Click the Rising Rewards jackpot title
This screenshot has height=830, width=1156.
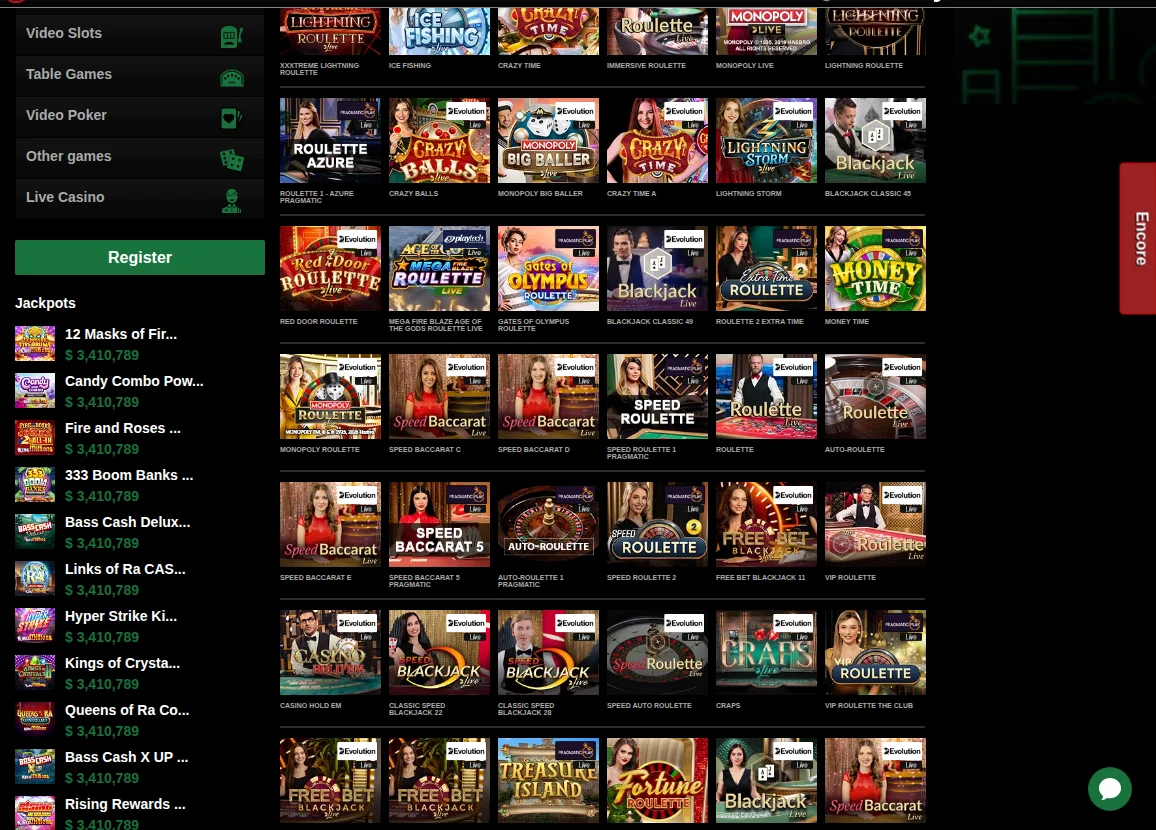[x=125, y=804]
